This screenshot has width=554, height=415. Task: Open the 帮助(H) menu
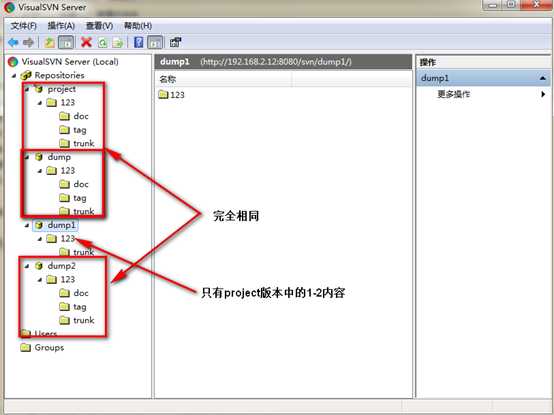click(138, 26)
